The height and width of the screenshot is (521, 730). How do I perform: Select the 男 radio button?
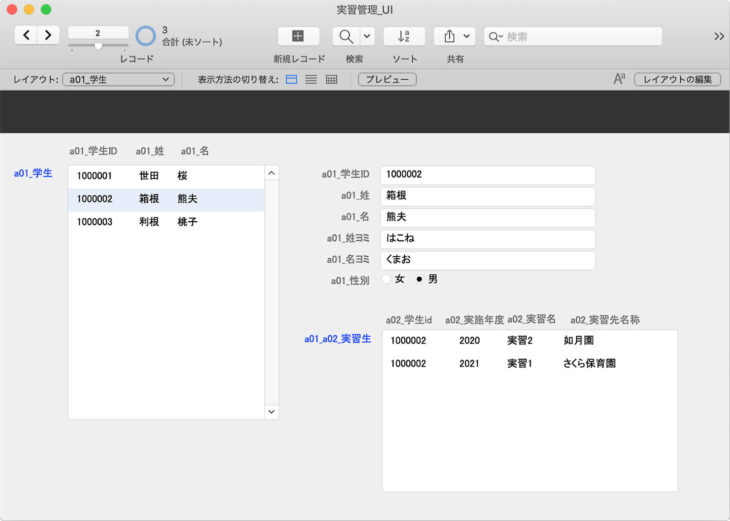coord(420,280)
